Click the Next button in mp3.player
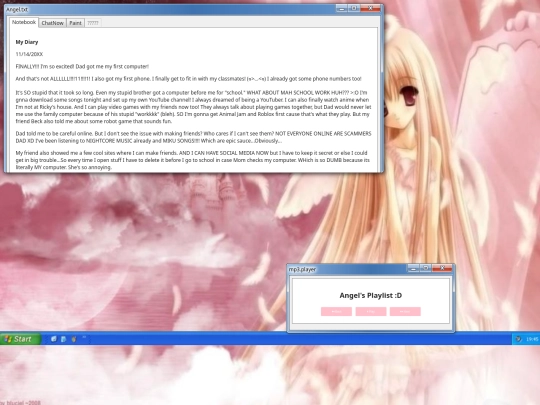 click(x=405, y=311)
